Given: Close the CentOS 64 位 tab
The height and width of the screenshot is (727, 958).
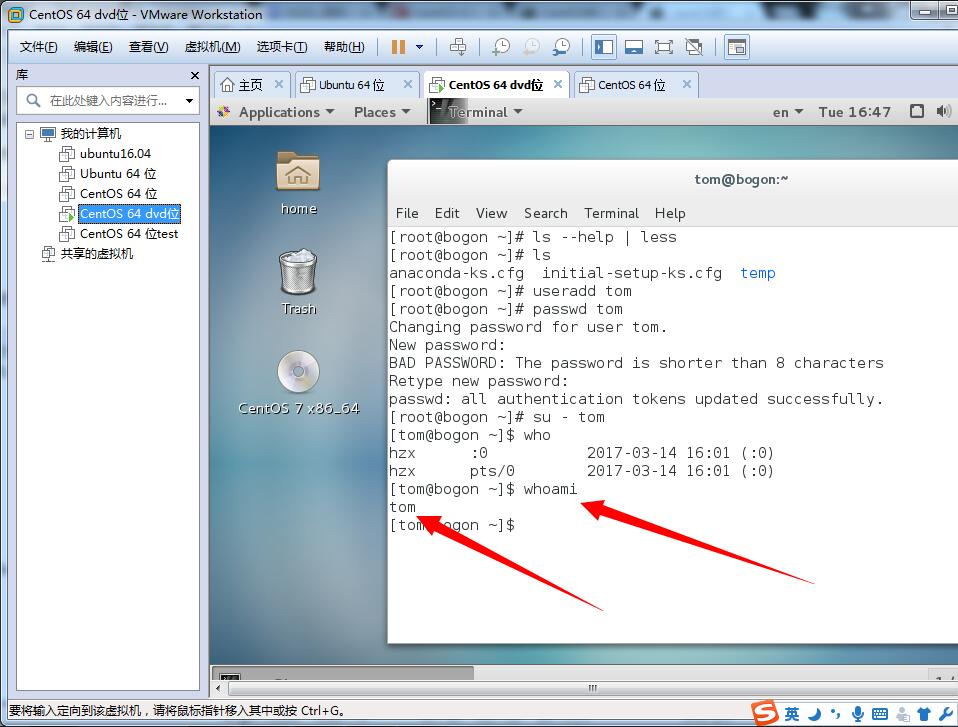Looking at the screenshot, I should click(687, 84).
